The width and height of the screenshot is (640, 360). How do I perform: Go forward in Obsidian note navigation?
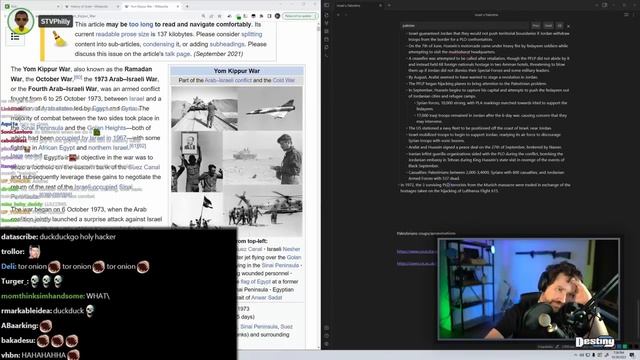click(x=346, y=15)
